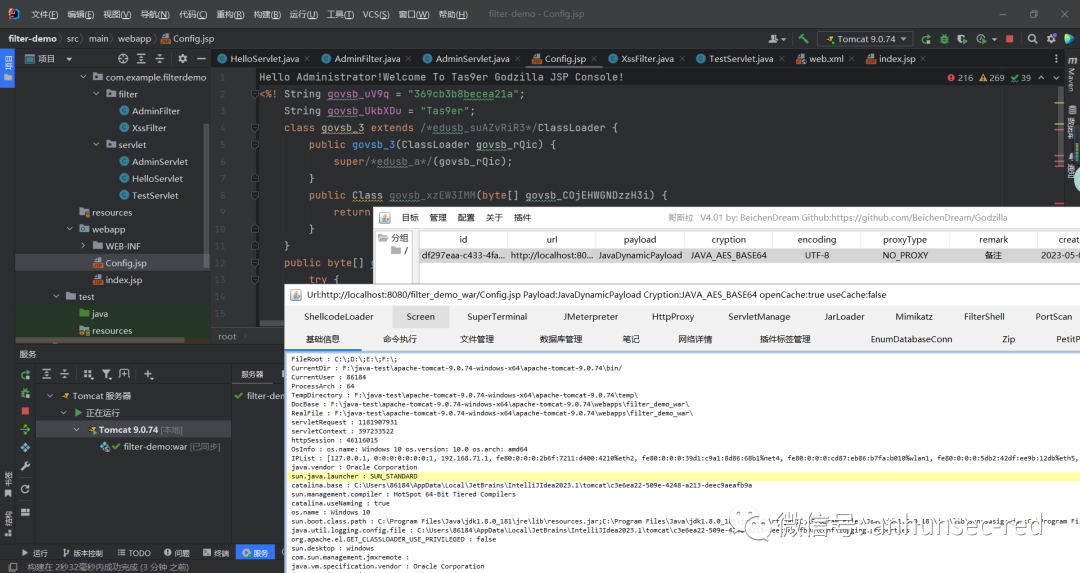Close the HelloServlet.java tab
1080x573 pixels.
307,59
